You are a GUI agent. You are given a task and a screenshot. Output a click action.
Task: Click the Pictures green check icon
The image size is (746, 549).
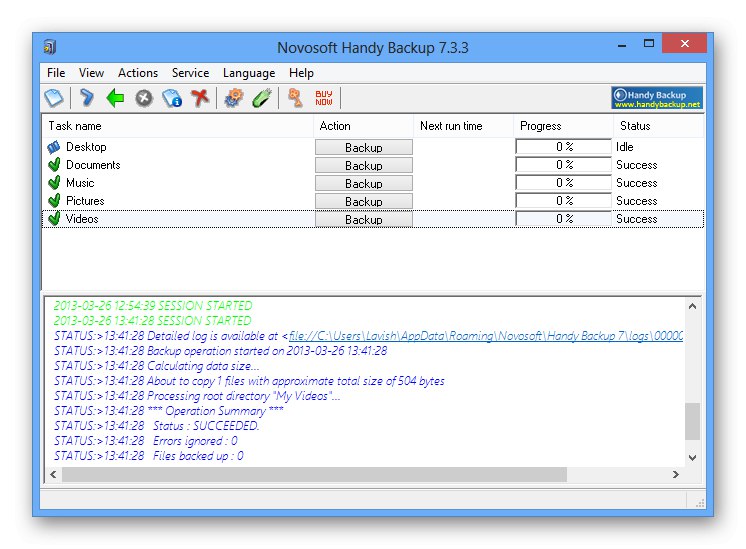(54, 201)
